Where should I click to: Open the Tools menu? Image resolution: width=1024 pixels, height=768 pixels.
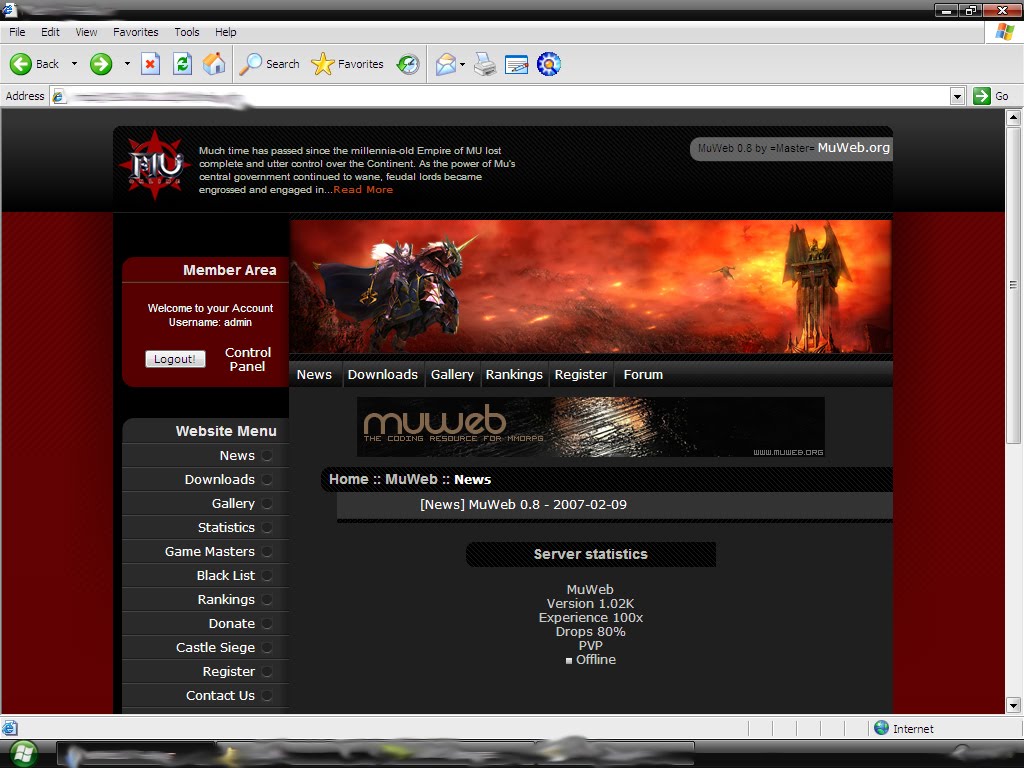(186, 31)
